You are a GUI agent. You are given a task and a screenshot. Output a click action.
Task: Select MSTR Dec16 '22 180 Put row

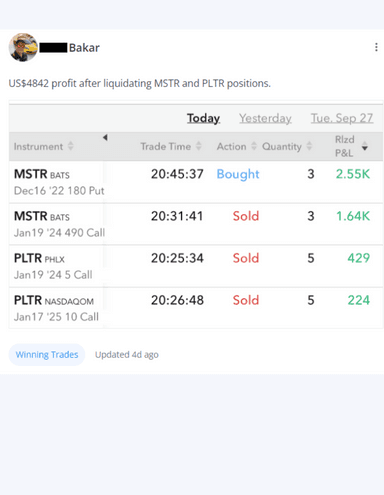[x=196, y=182]
